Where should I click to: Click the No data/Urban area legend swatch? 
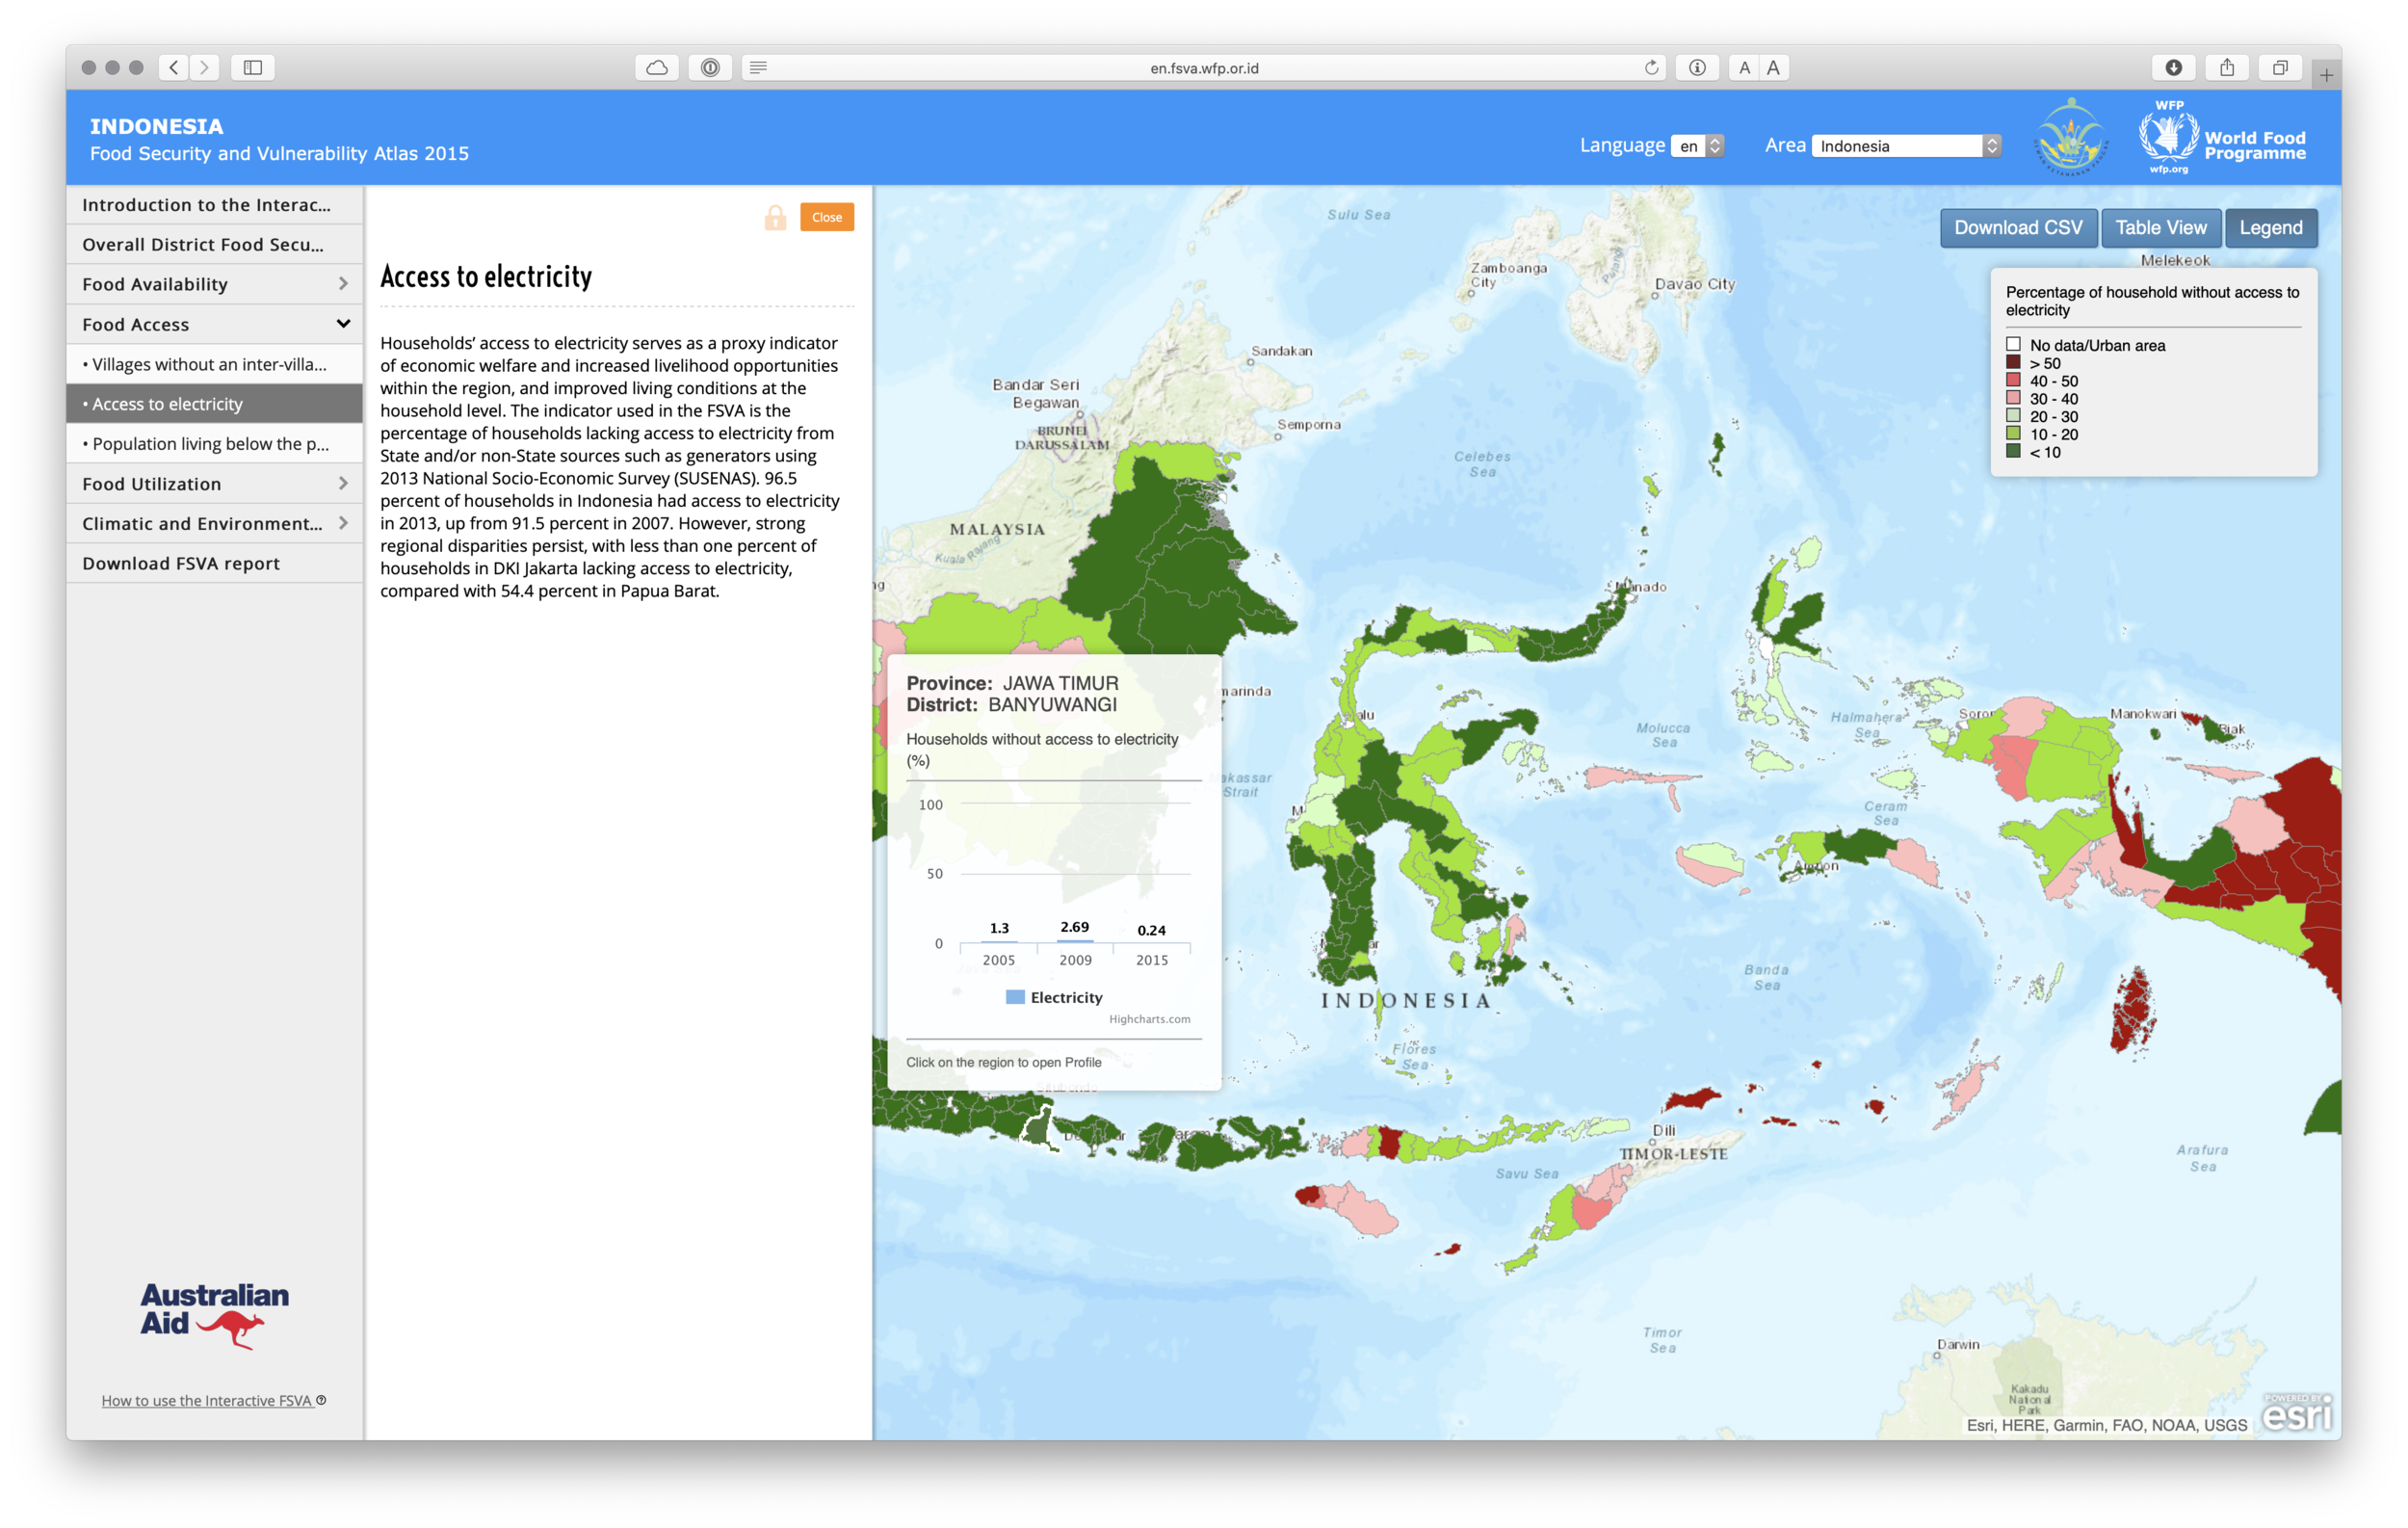coord(2013,345)
